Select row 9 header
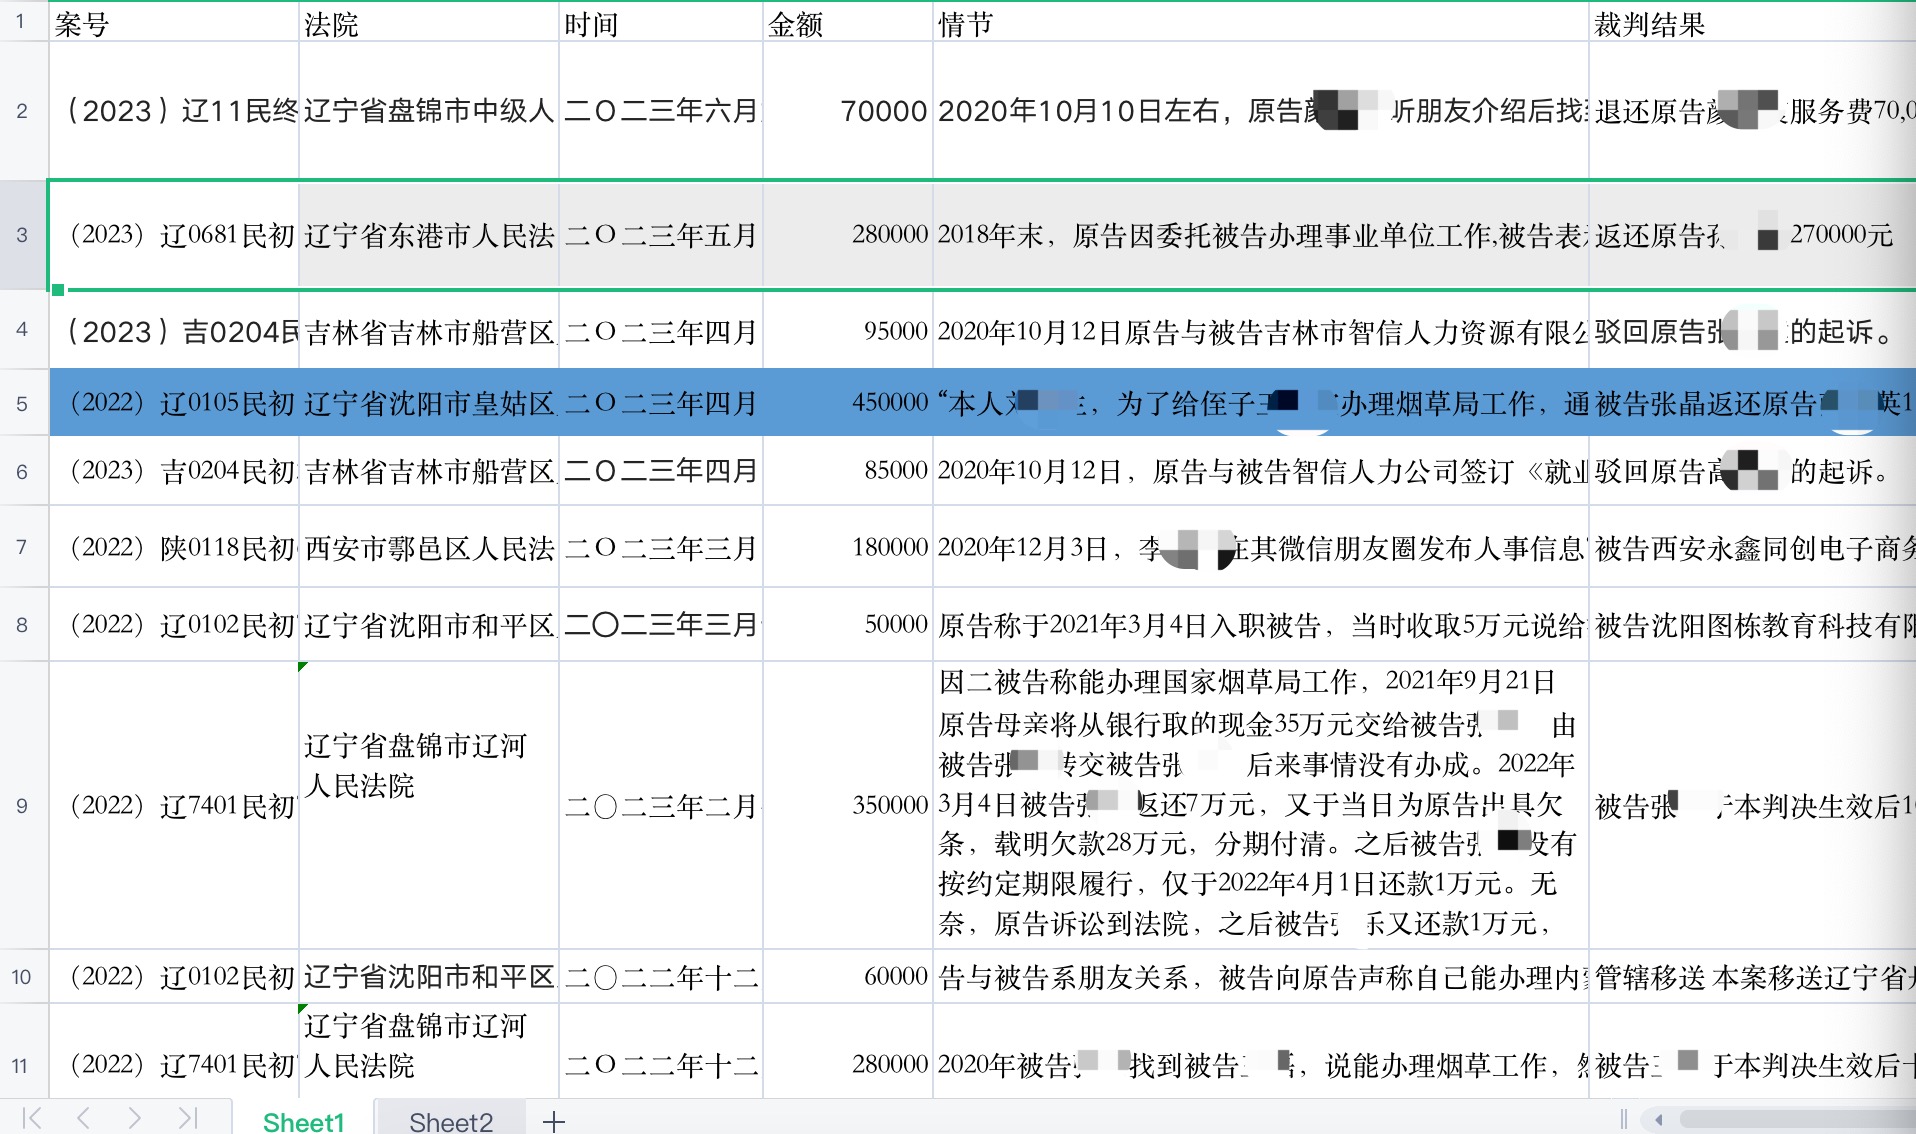 [x=22, y=805]
